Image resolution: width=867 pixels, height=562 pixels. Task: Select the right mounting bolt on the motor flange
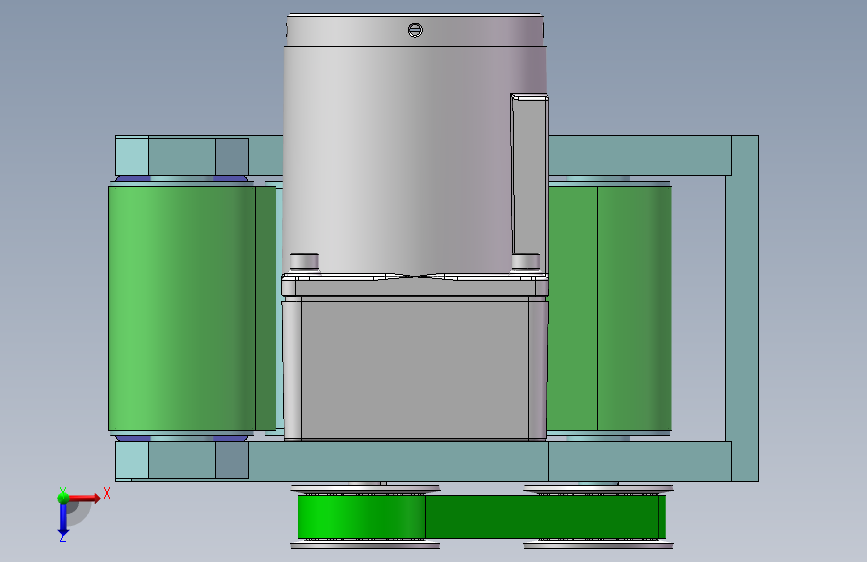pyautogui.click(x=526, y=262)
